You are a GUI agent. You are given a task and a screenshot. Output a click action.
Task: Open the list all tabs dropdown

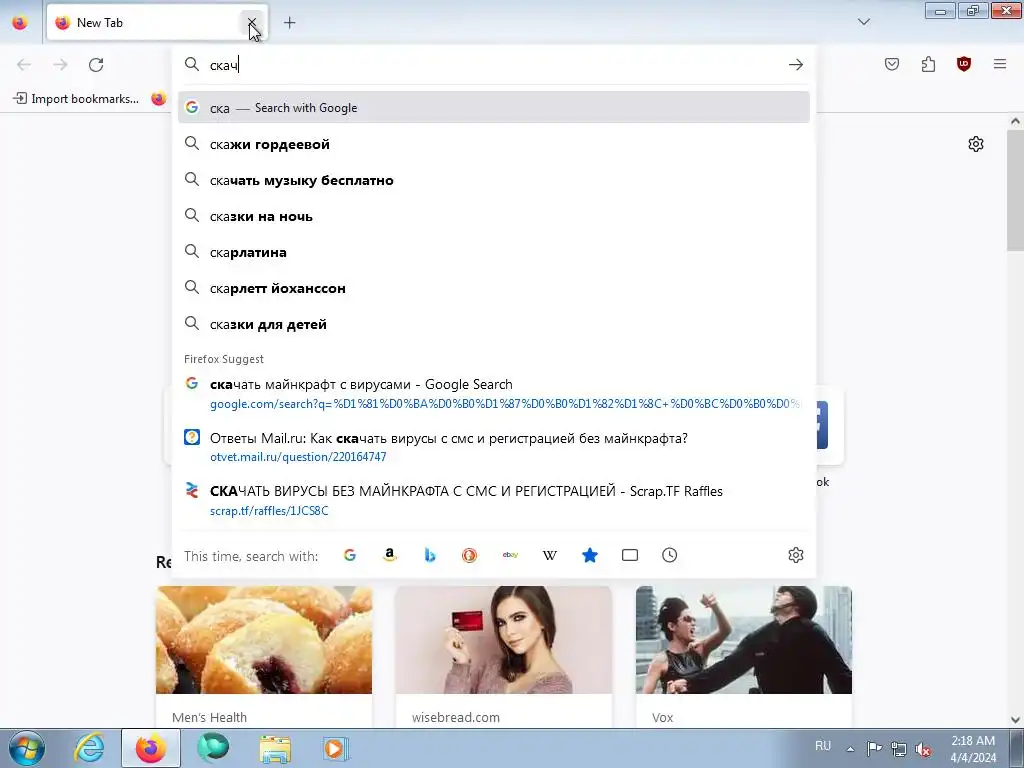pos(863,22)
